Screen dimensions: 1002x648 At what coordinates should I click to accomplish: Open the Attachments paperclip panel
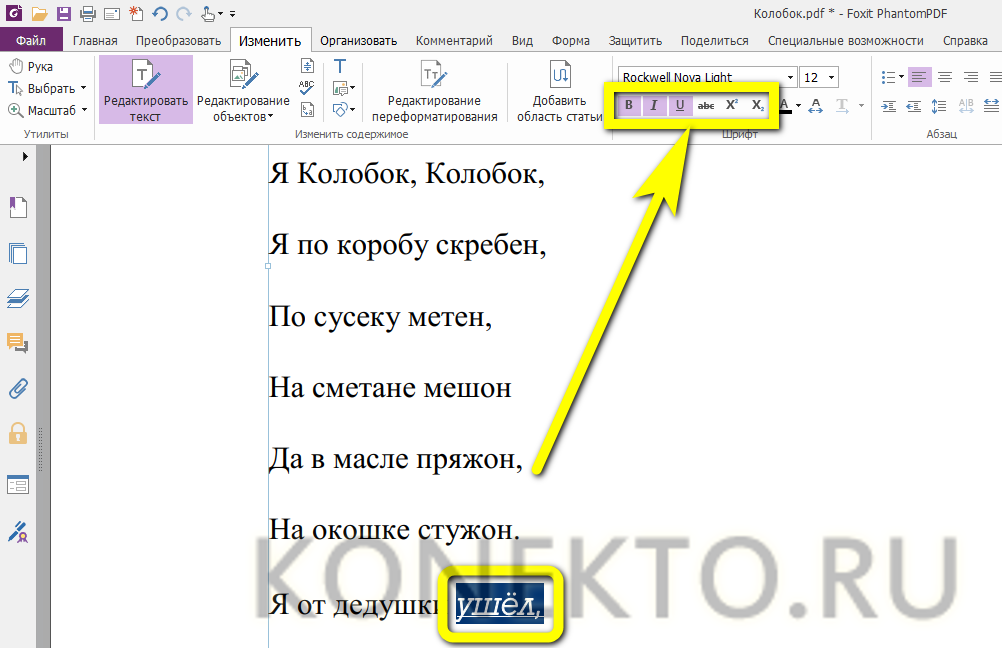(x=18, y=388)
